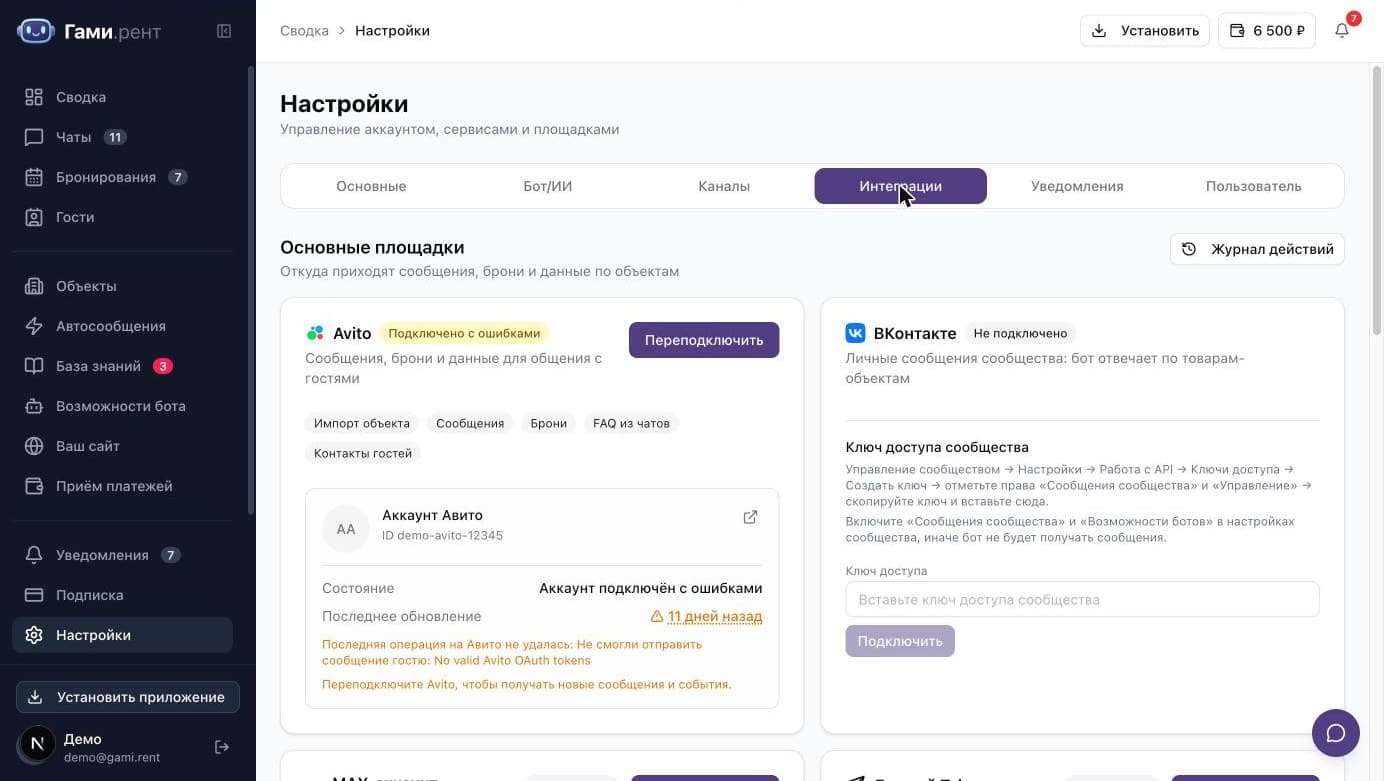Click the Автосообщения lightning icon

[x=34, y=326]
